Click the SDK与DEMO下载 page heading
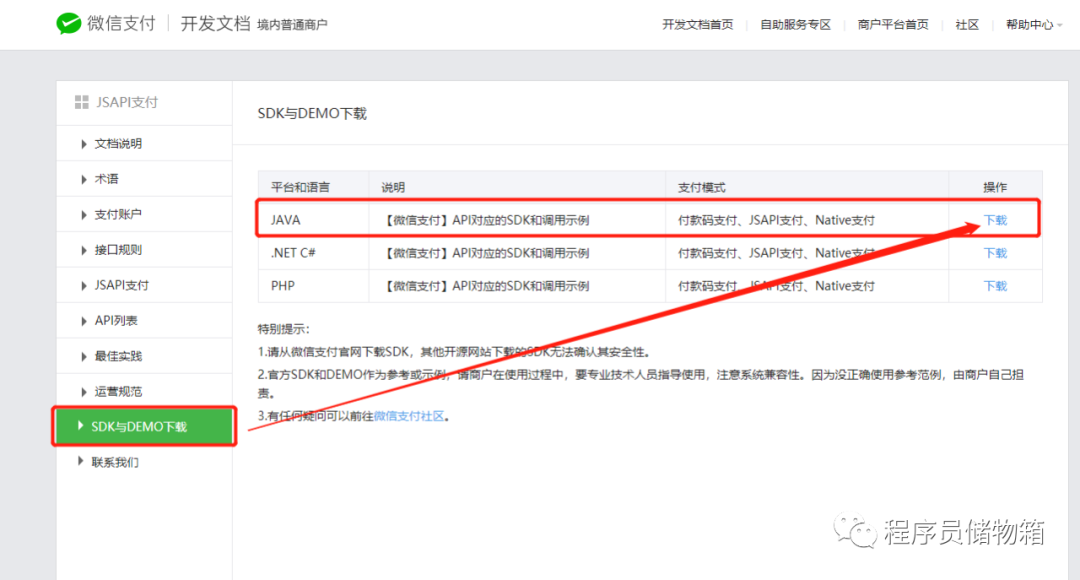The image size is (1080, 580). [x=312, y=114]
